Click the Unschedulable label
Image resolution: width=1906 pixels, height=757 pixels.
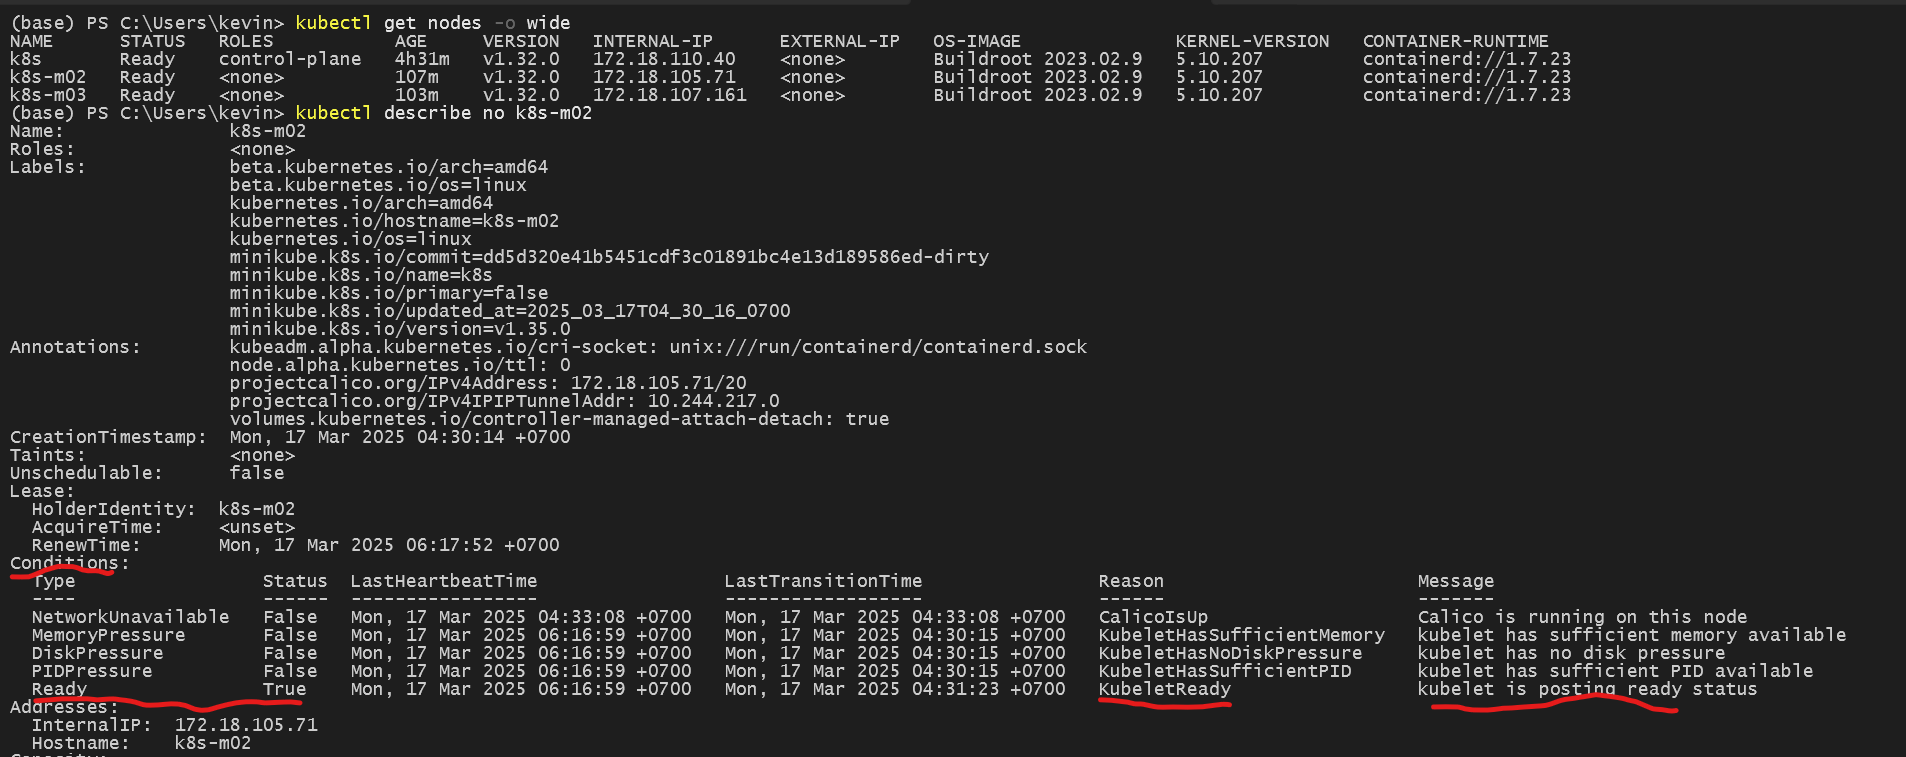click(86, 473)
